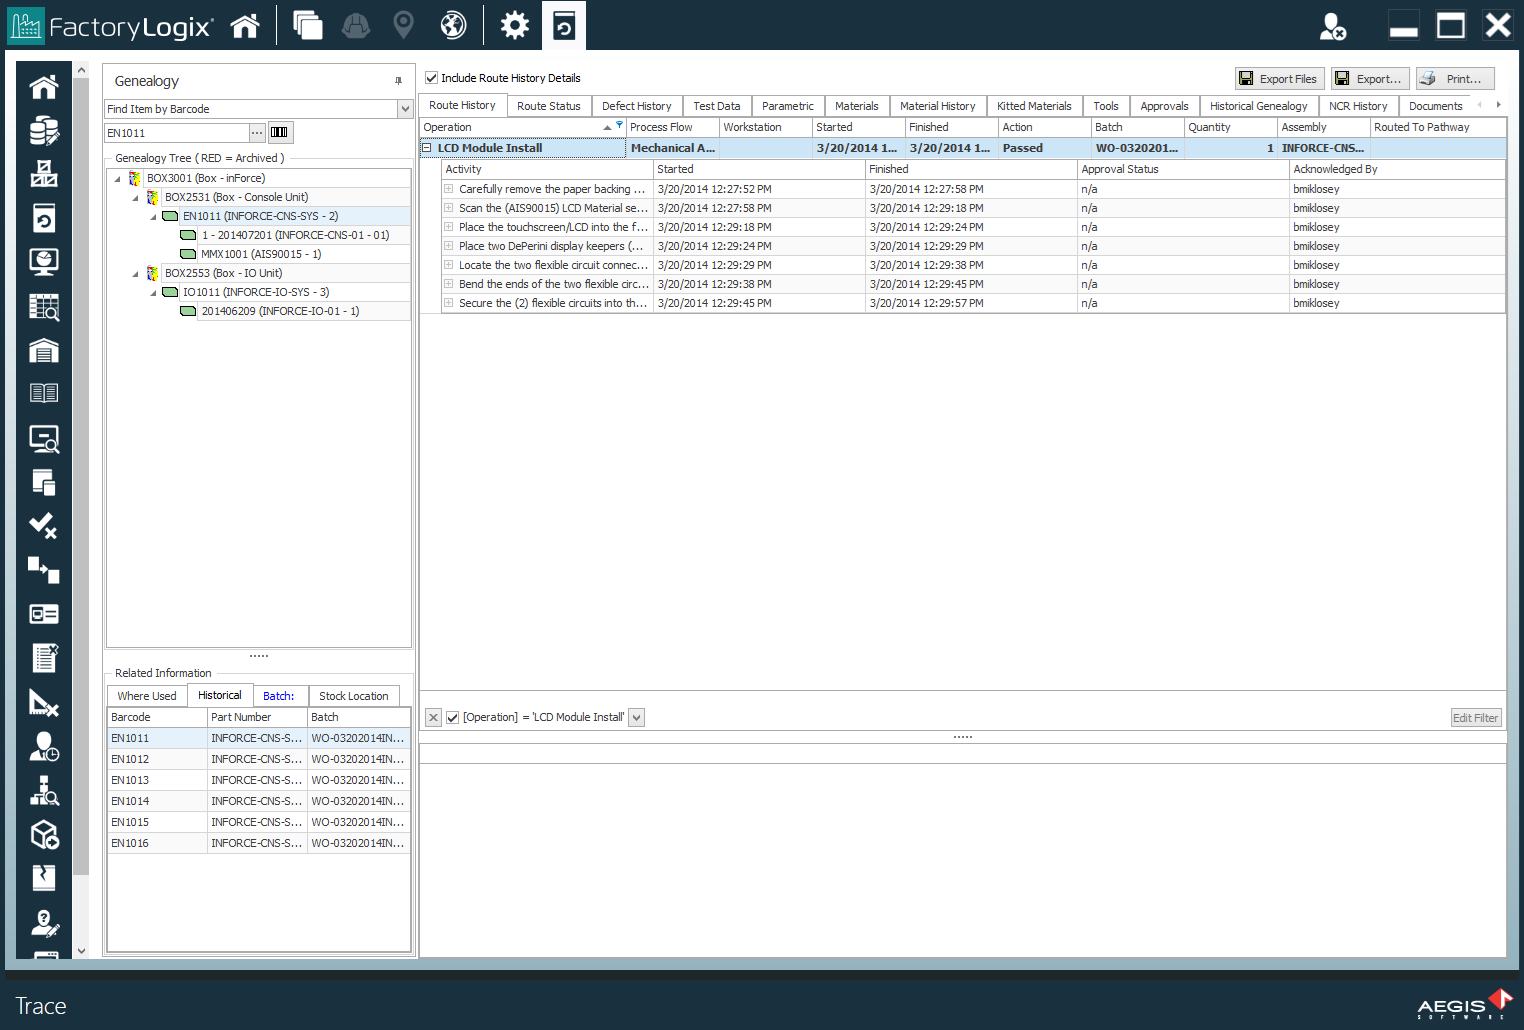This screenshot has width=1524, height=1030.
Task: Open the Trace module icon in the top toolbar
Action: pos(563,25)
